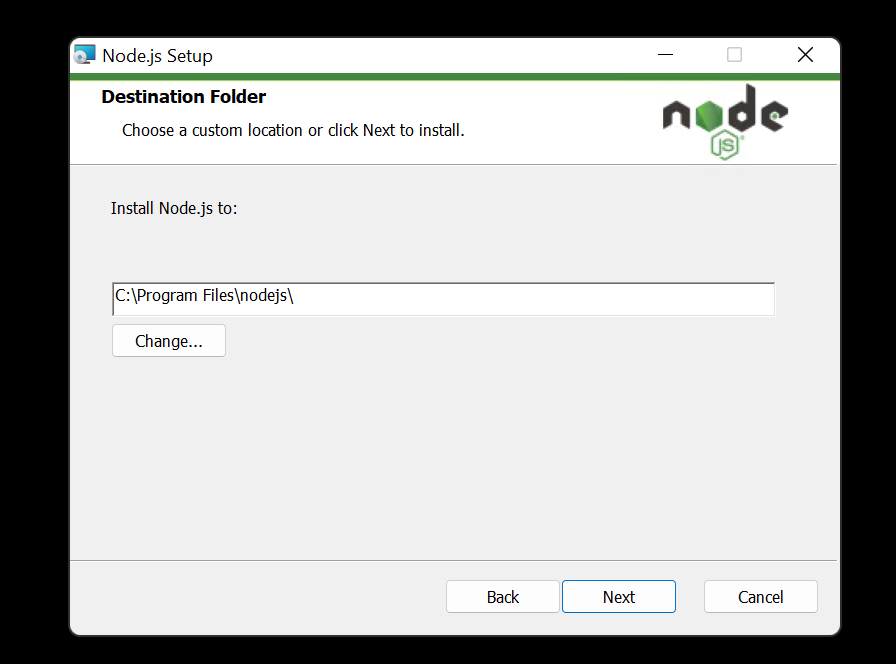Click the Node.js logo graphic
Image resolution: width=896 pixels, height=664 pixels.
tap(725, 122)
